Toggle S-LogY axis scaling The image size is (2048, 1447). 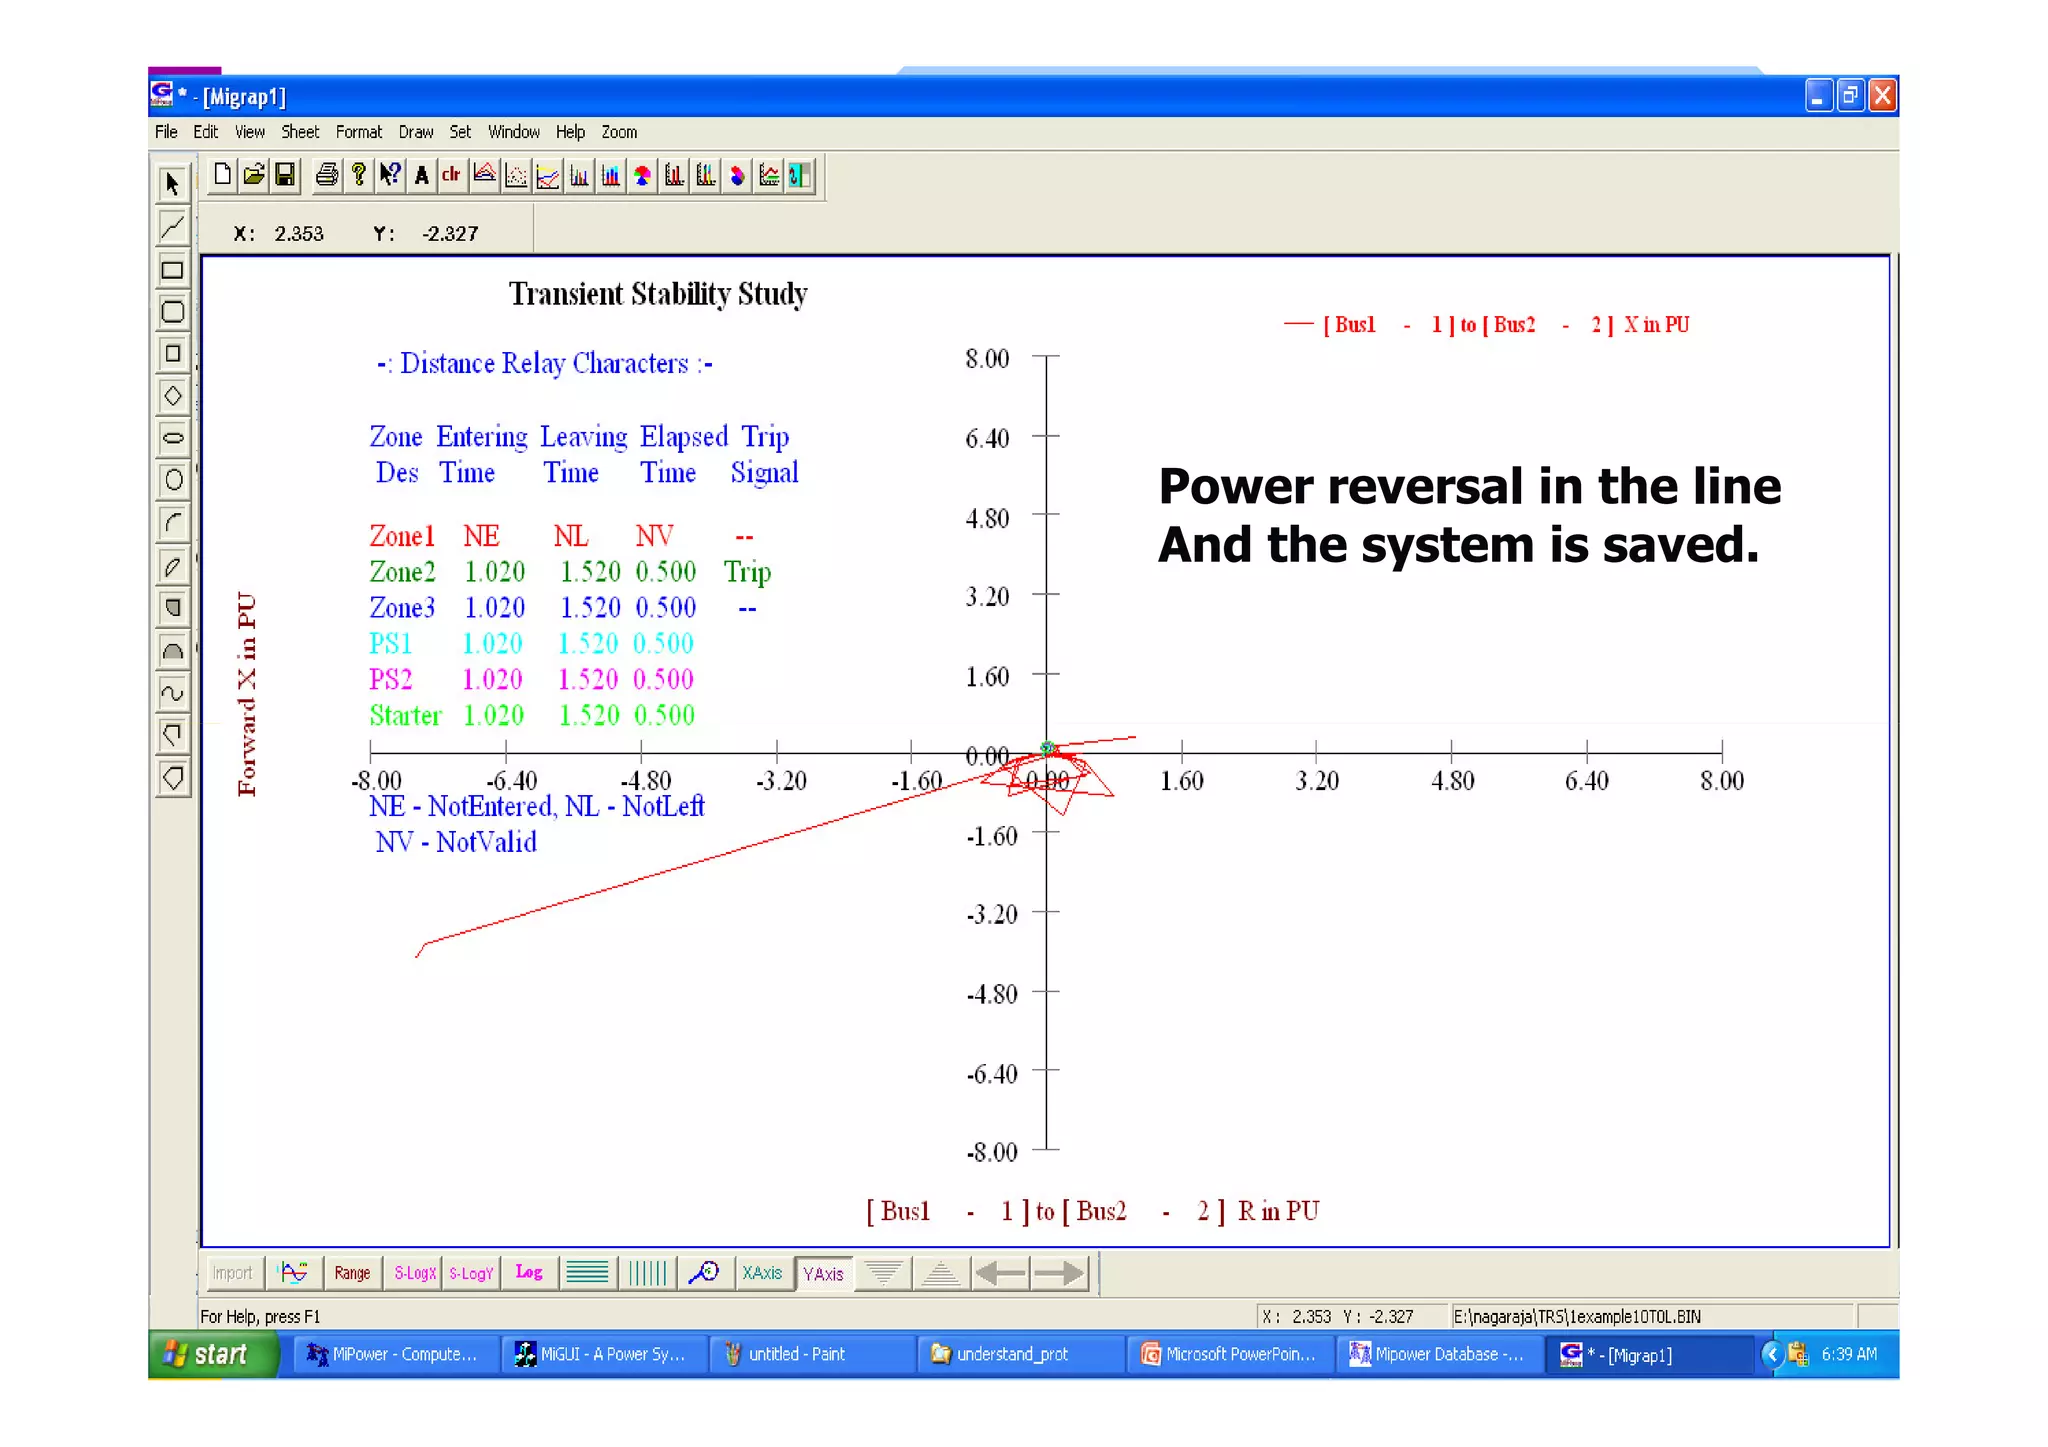pyautogui.click(x=471, y=1273)
